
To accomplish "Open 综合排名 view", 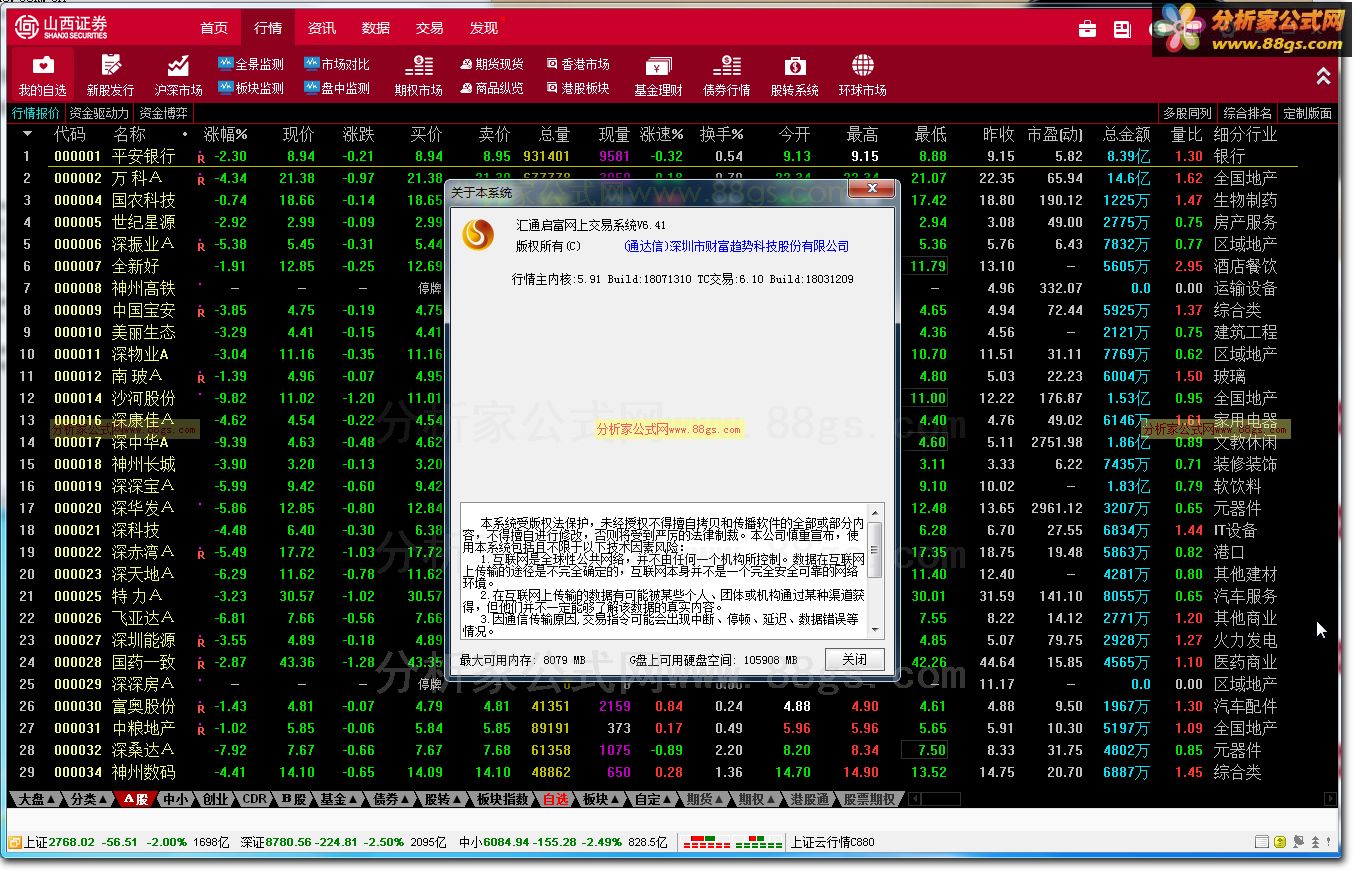I will point(1248,113).
